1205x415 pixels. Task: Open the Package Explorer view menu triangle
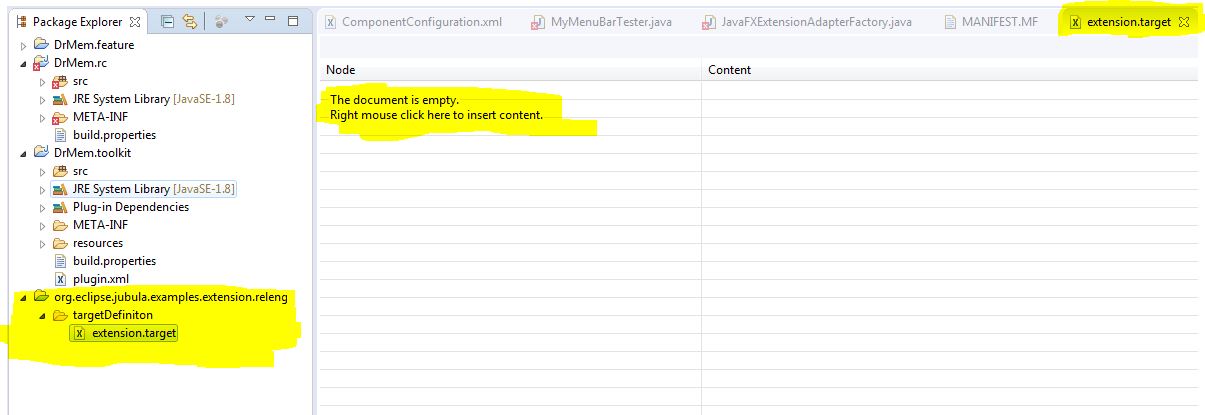(250, 20)
